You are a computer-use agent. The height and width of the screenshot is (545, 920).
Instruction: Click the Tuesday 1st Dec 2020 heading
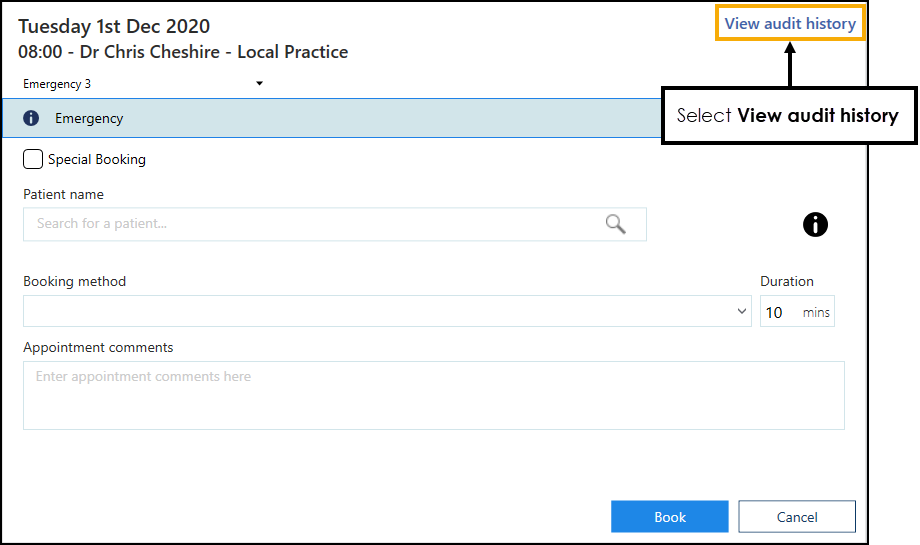pyautogui.click(x=114, y=26)
